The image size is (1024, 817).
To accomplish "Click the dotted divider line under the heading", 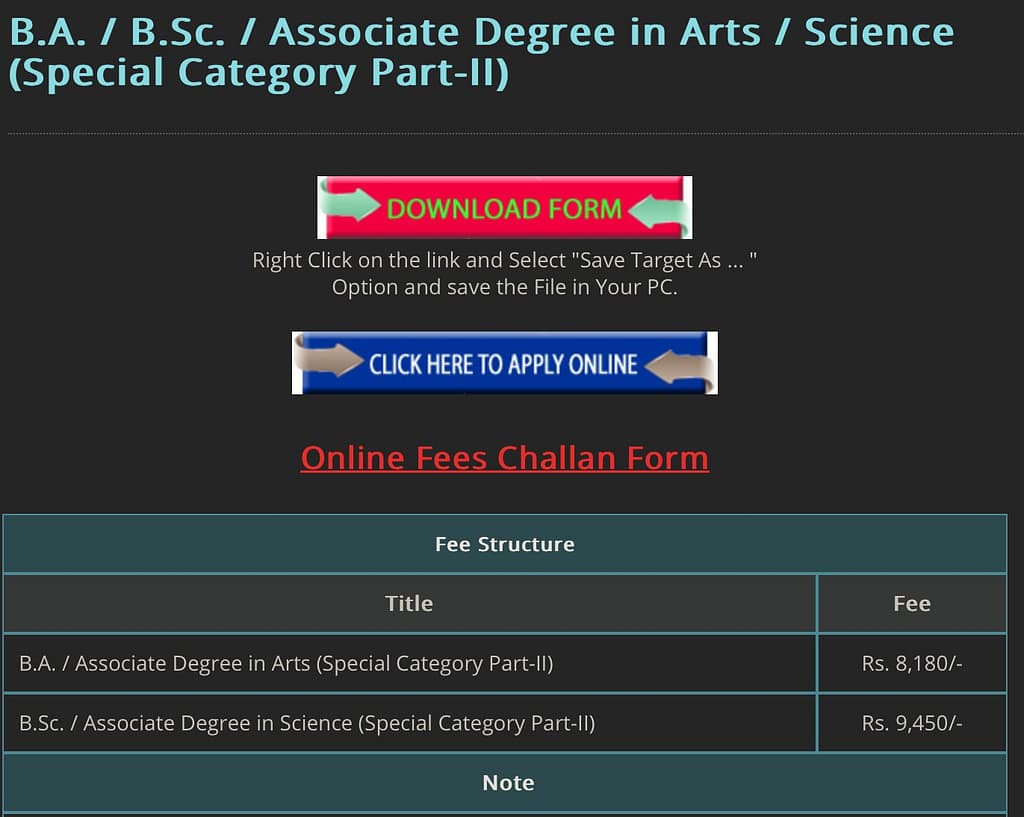I will (512, 133).
